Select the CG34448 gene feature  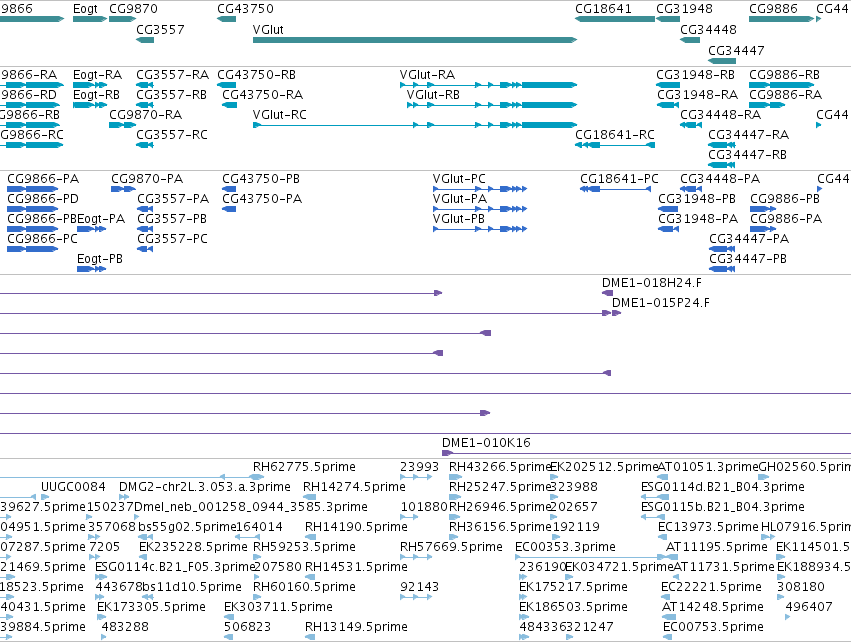point(690,40)
